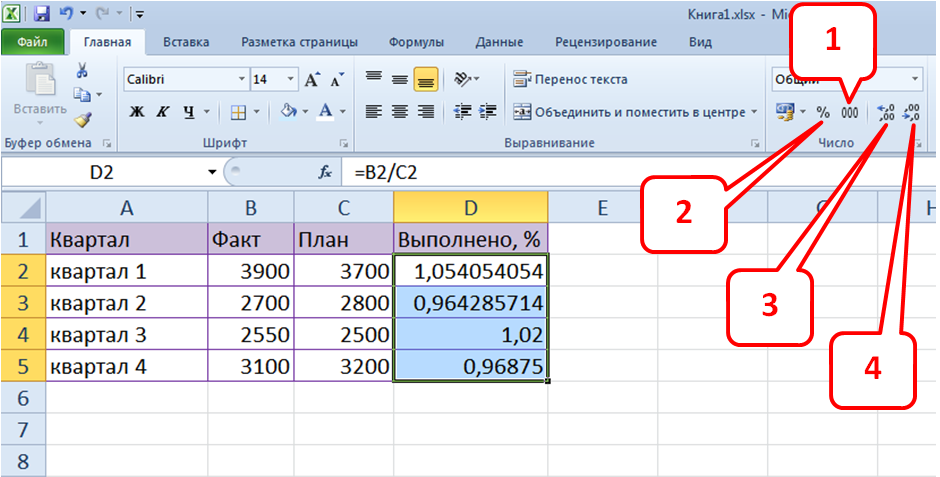The width and height of the screenshot is (940, 477).
Task: Toggle Перенос текста wrap text
Action: 570,79
